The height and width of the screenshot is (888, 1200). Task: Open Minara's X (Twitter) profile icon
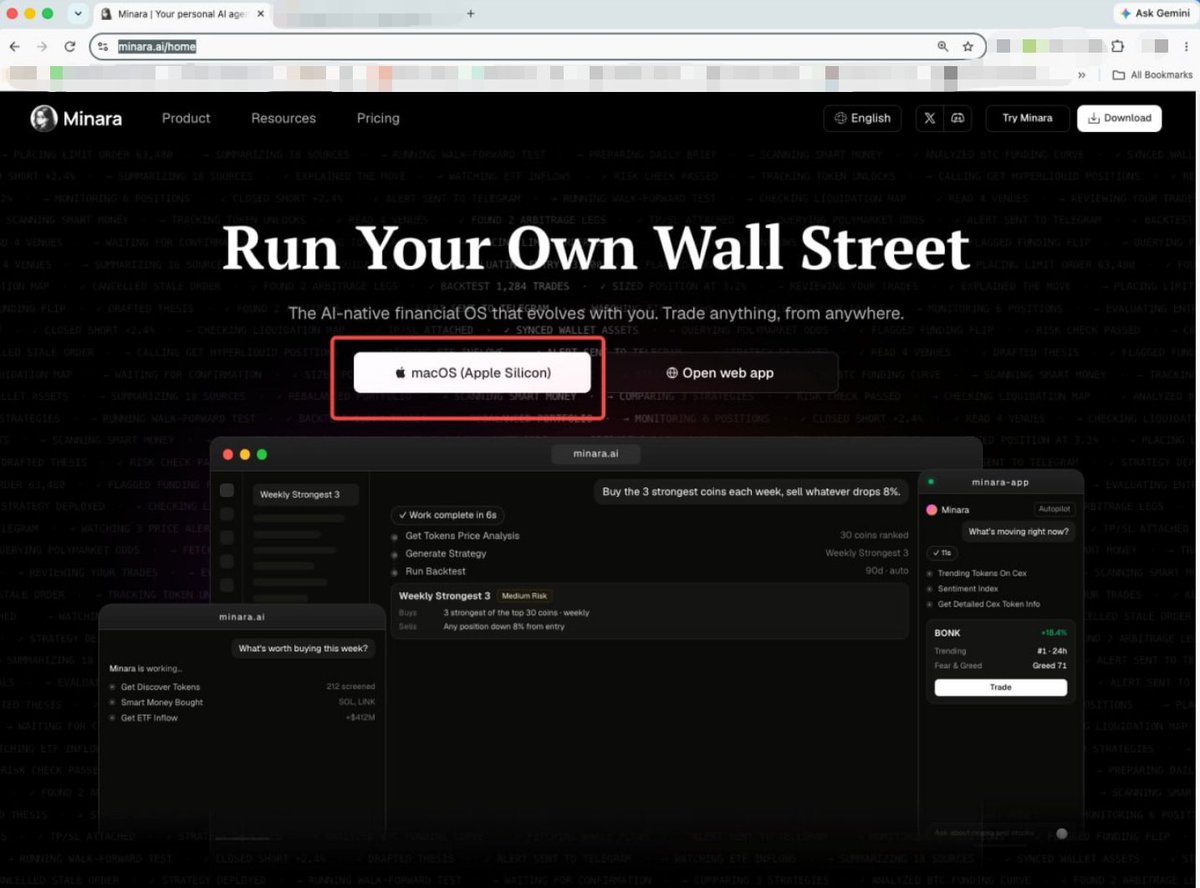(930, 118)
